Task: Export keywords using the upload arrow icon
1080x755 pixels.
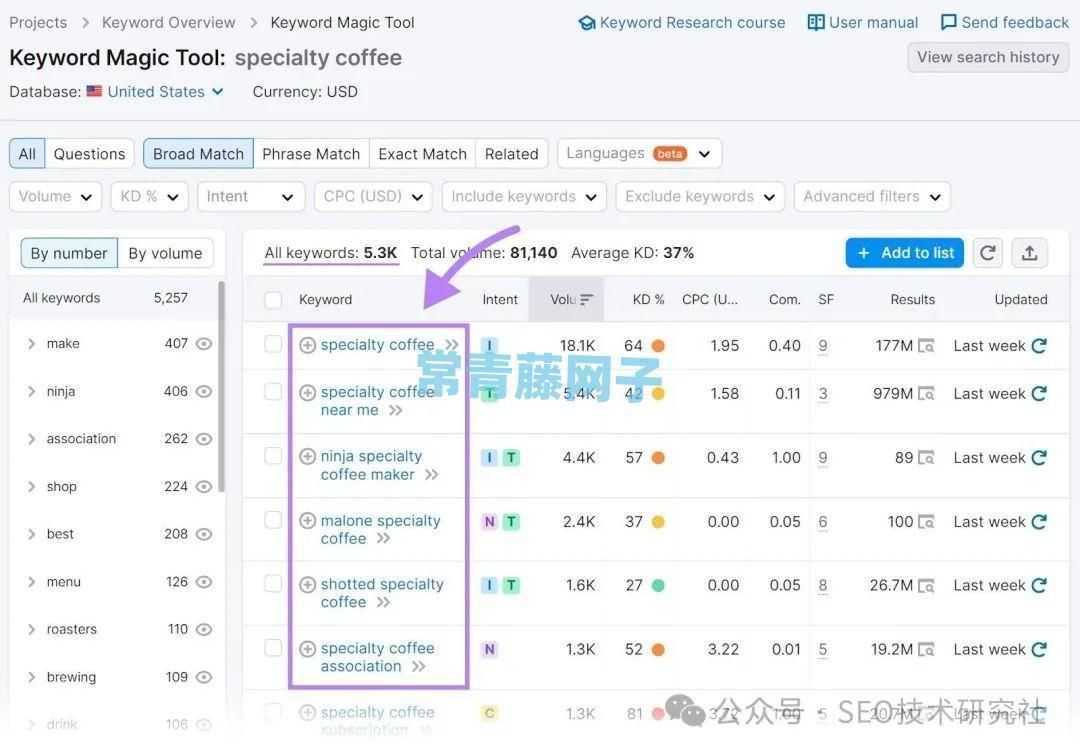Action: pos(1030,253)
